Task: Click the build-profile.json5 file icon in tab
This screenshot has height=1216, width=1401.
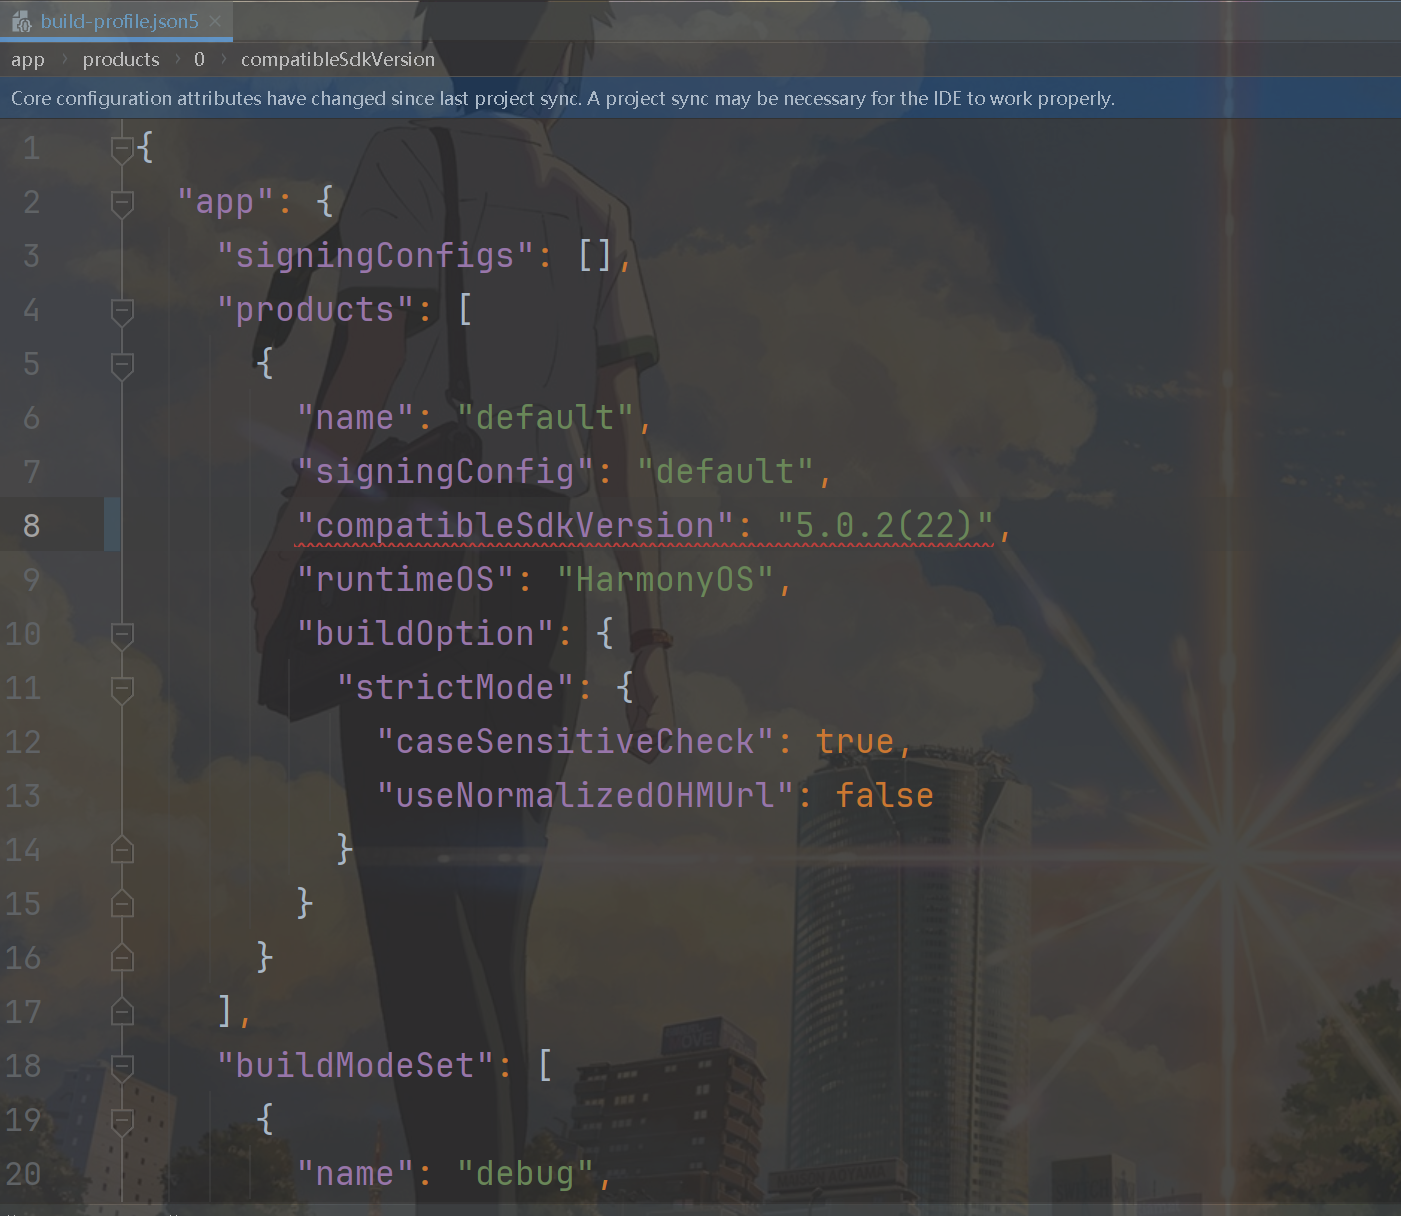Action: point(21,21)
